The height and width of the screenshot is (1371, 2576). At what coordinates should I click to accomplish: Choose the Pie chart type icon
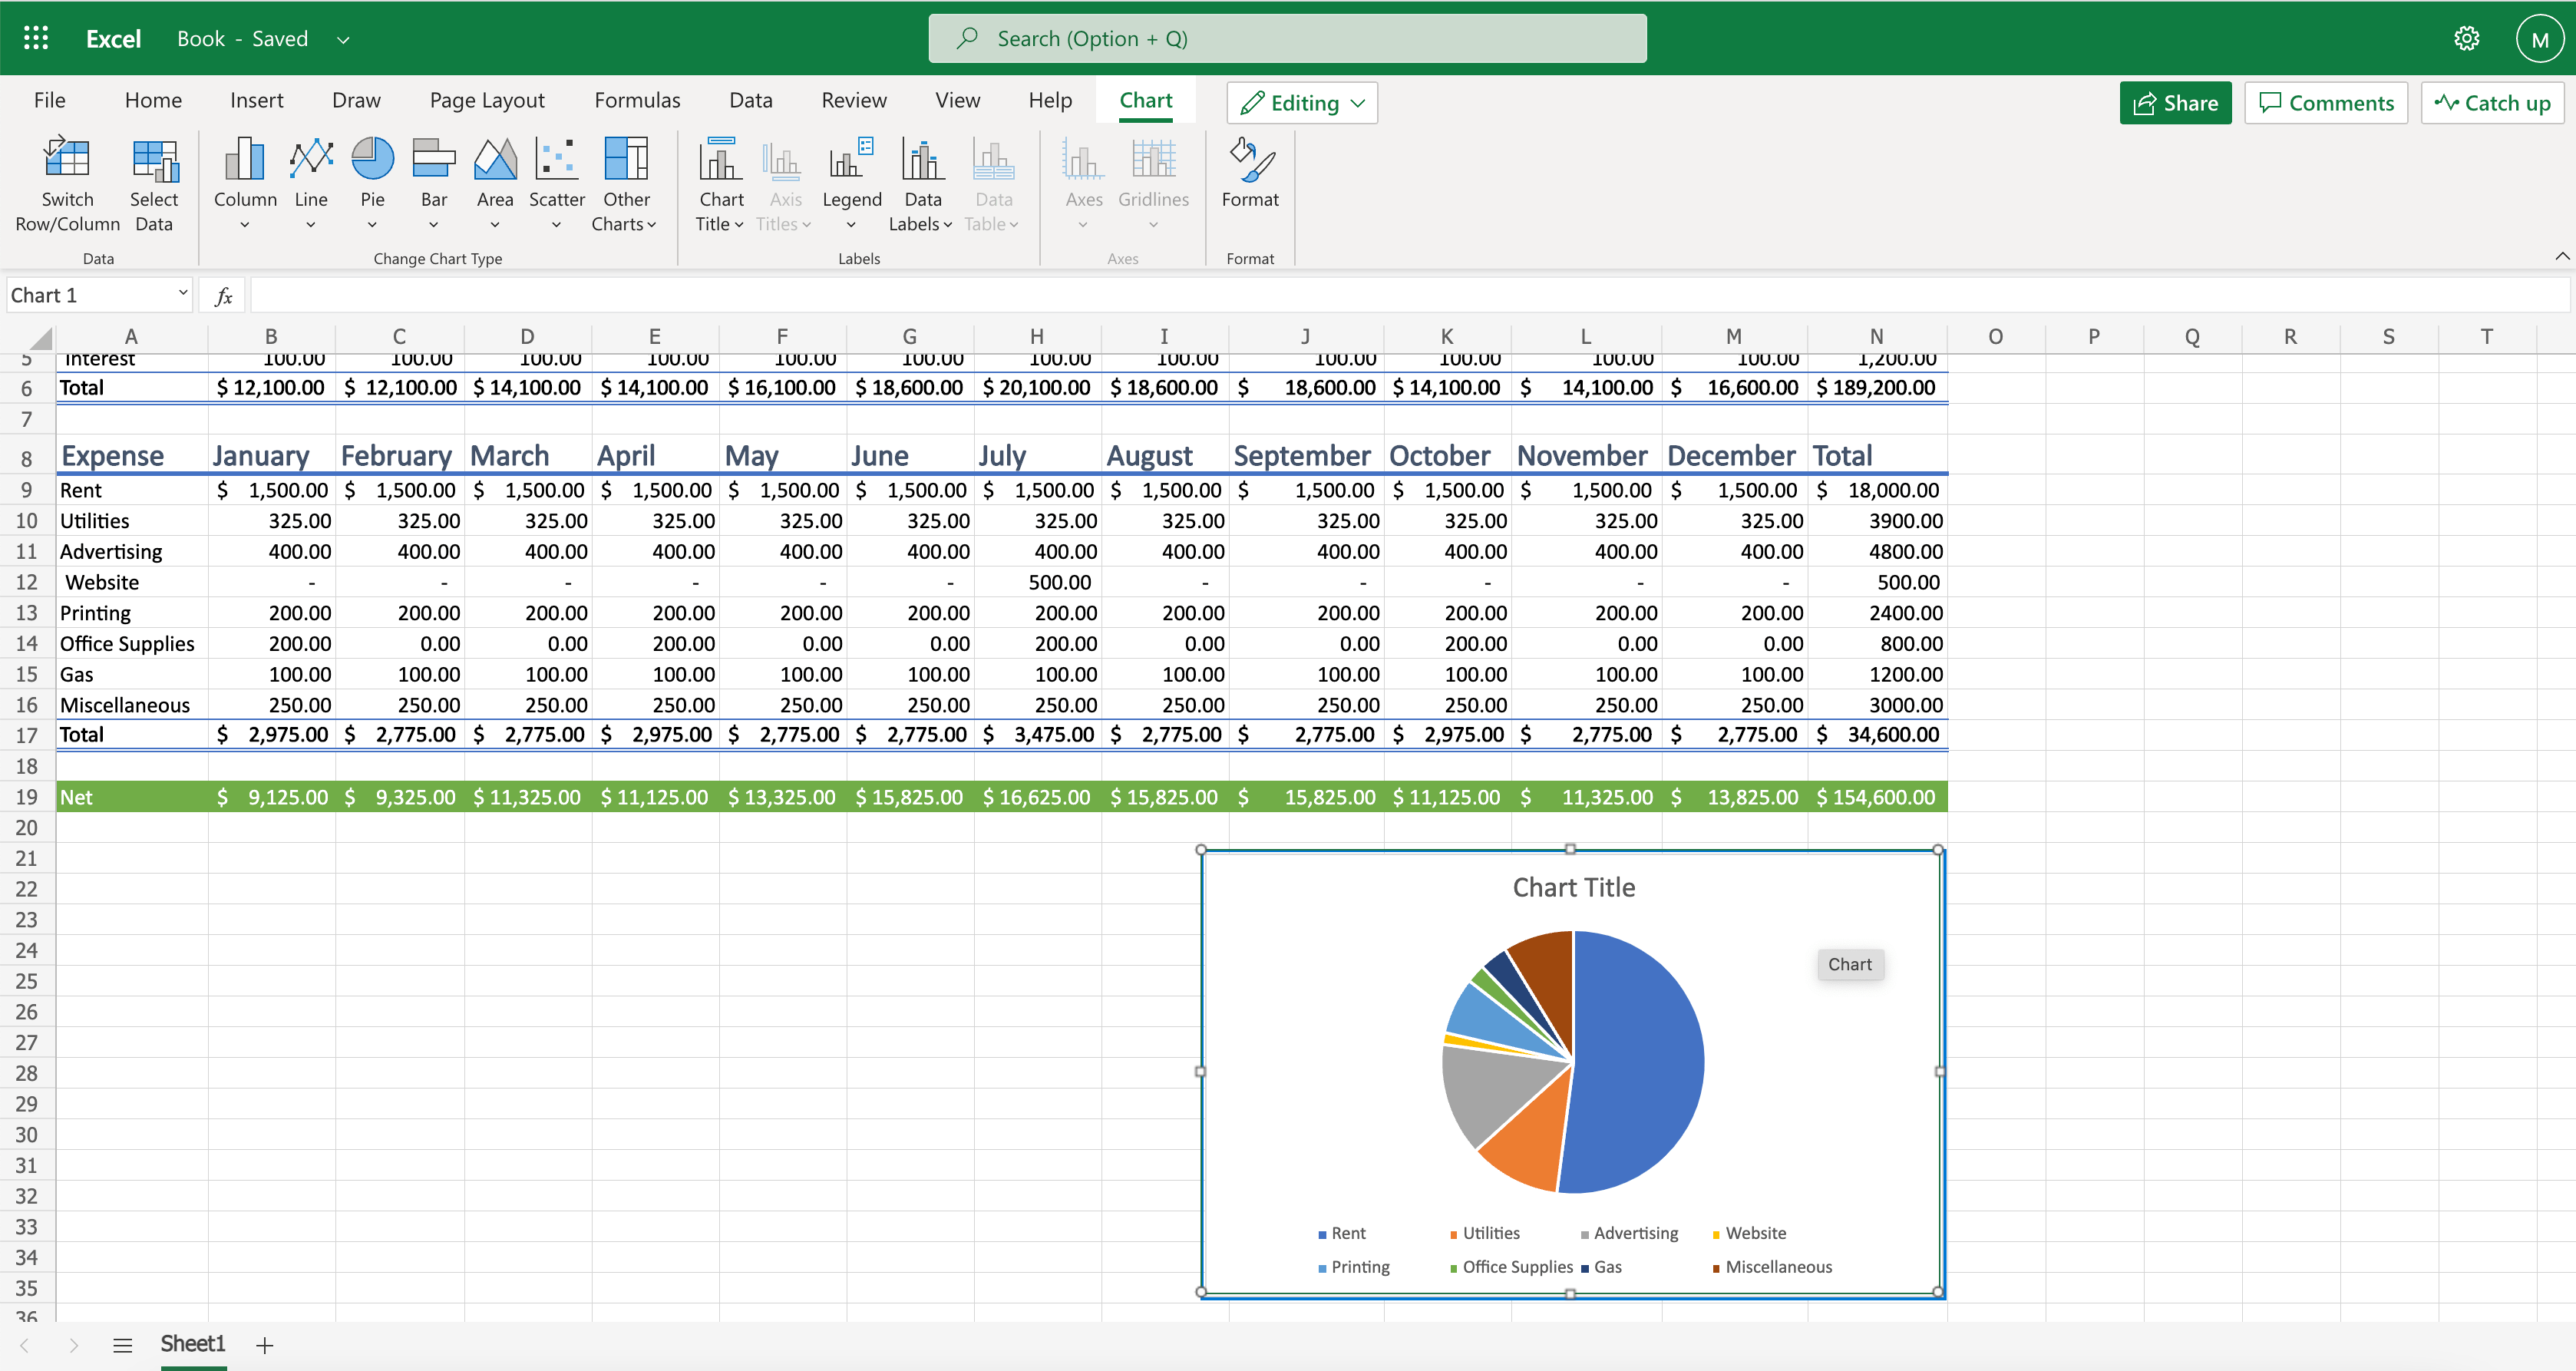(x=372, y=160)
